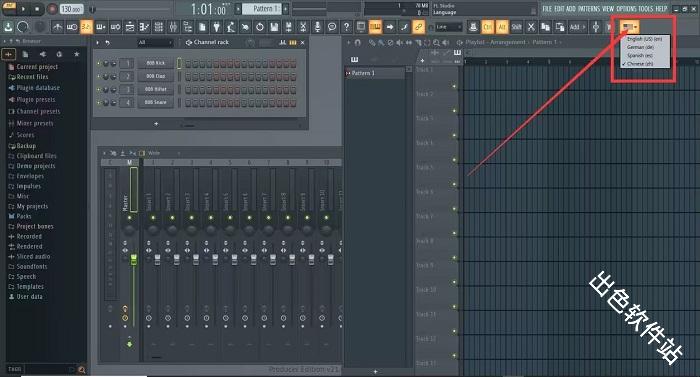The width and height of the screenshot is (700, 377).
Task: Open the Wide mixer layout dropdown
Action: 164,153
